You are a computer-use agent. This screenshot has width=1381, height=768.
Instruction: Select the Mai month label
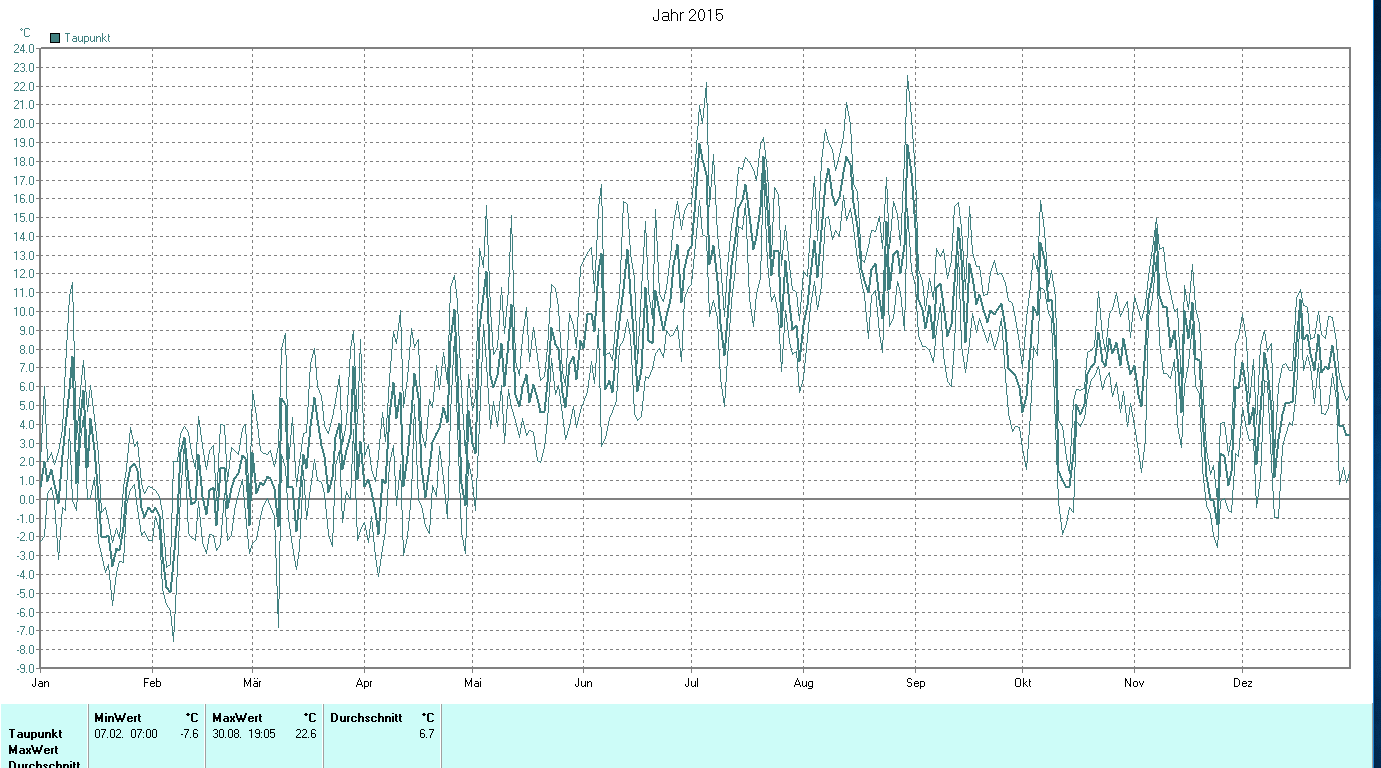click(x=473, y=684)
